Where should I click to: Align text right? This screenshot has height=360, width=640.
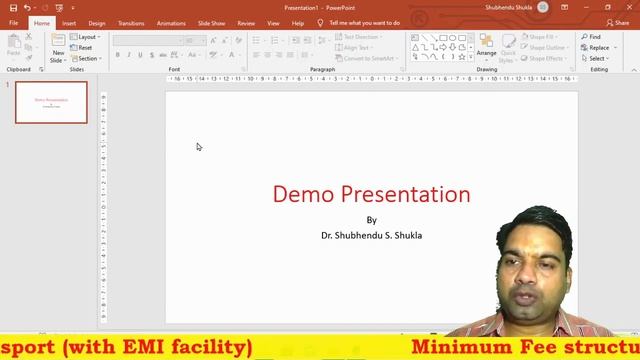point(279,55)
